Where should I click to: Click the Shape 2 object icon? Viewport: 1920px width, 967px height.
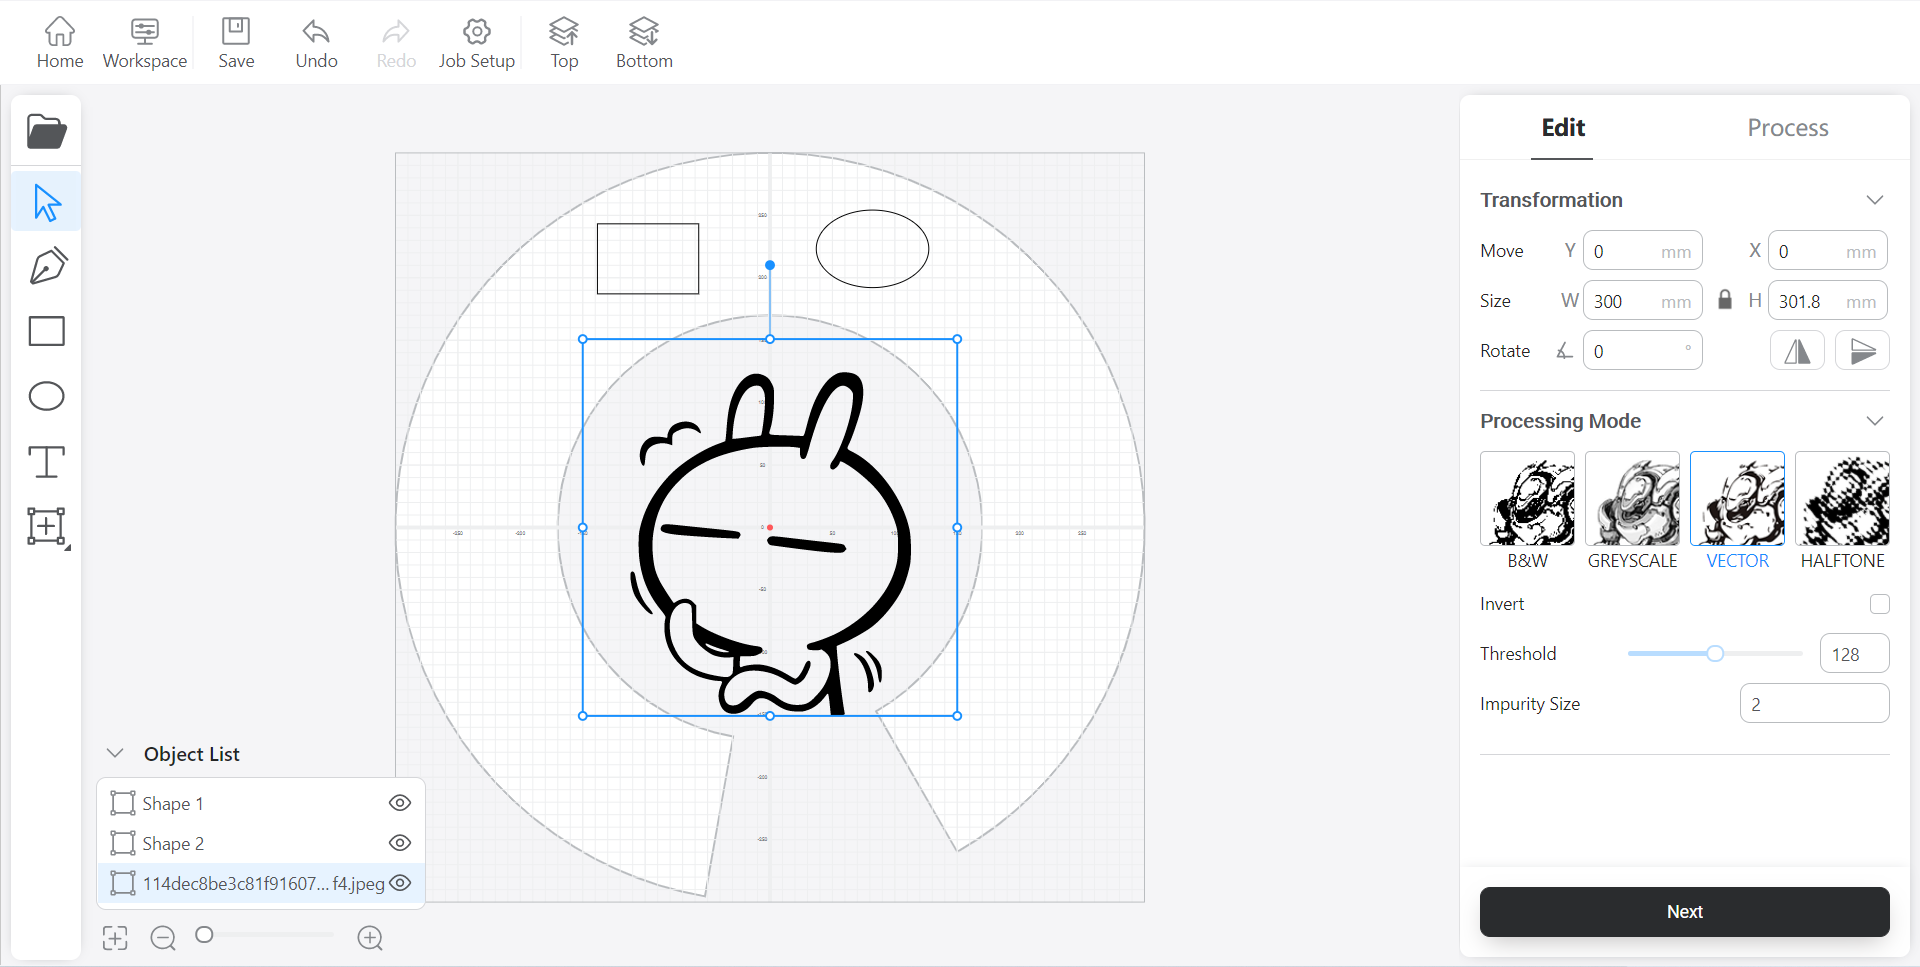pyautogui.click(x=122, y=843)
